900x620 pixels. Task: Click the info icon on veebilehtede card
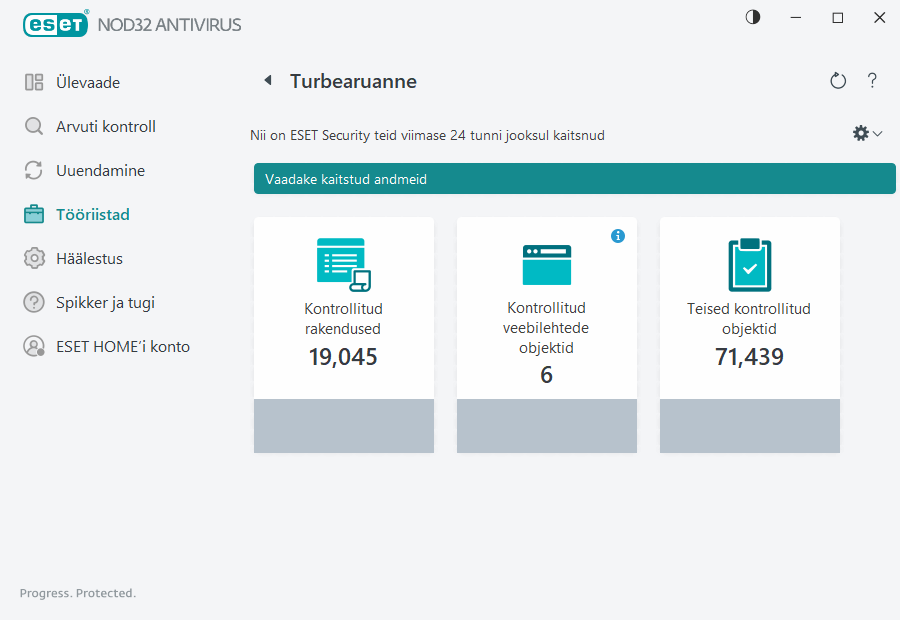pos(618,236)
